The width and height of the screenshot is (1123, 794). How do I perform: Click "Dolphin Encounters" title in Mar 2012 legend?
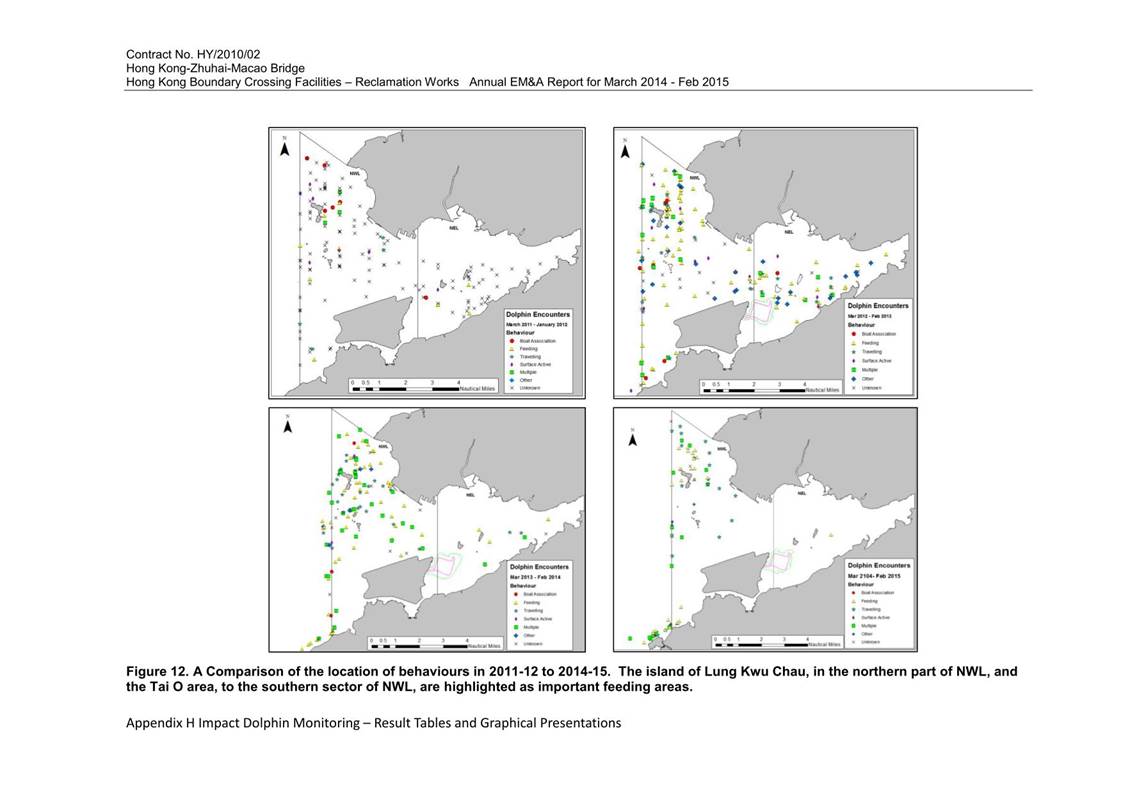point(878,306)
